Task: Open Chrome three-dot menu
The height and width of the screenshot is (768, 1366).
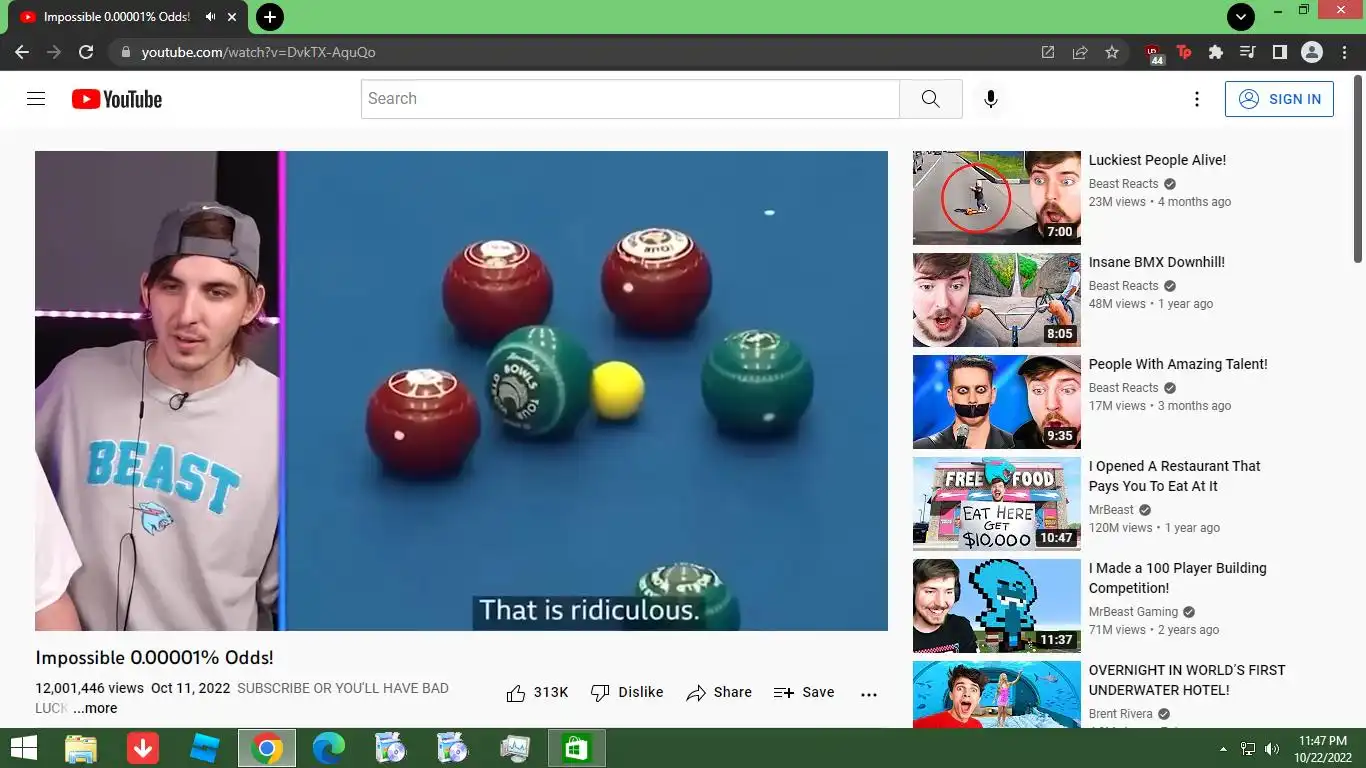Action: [x=1342, y=52]
